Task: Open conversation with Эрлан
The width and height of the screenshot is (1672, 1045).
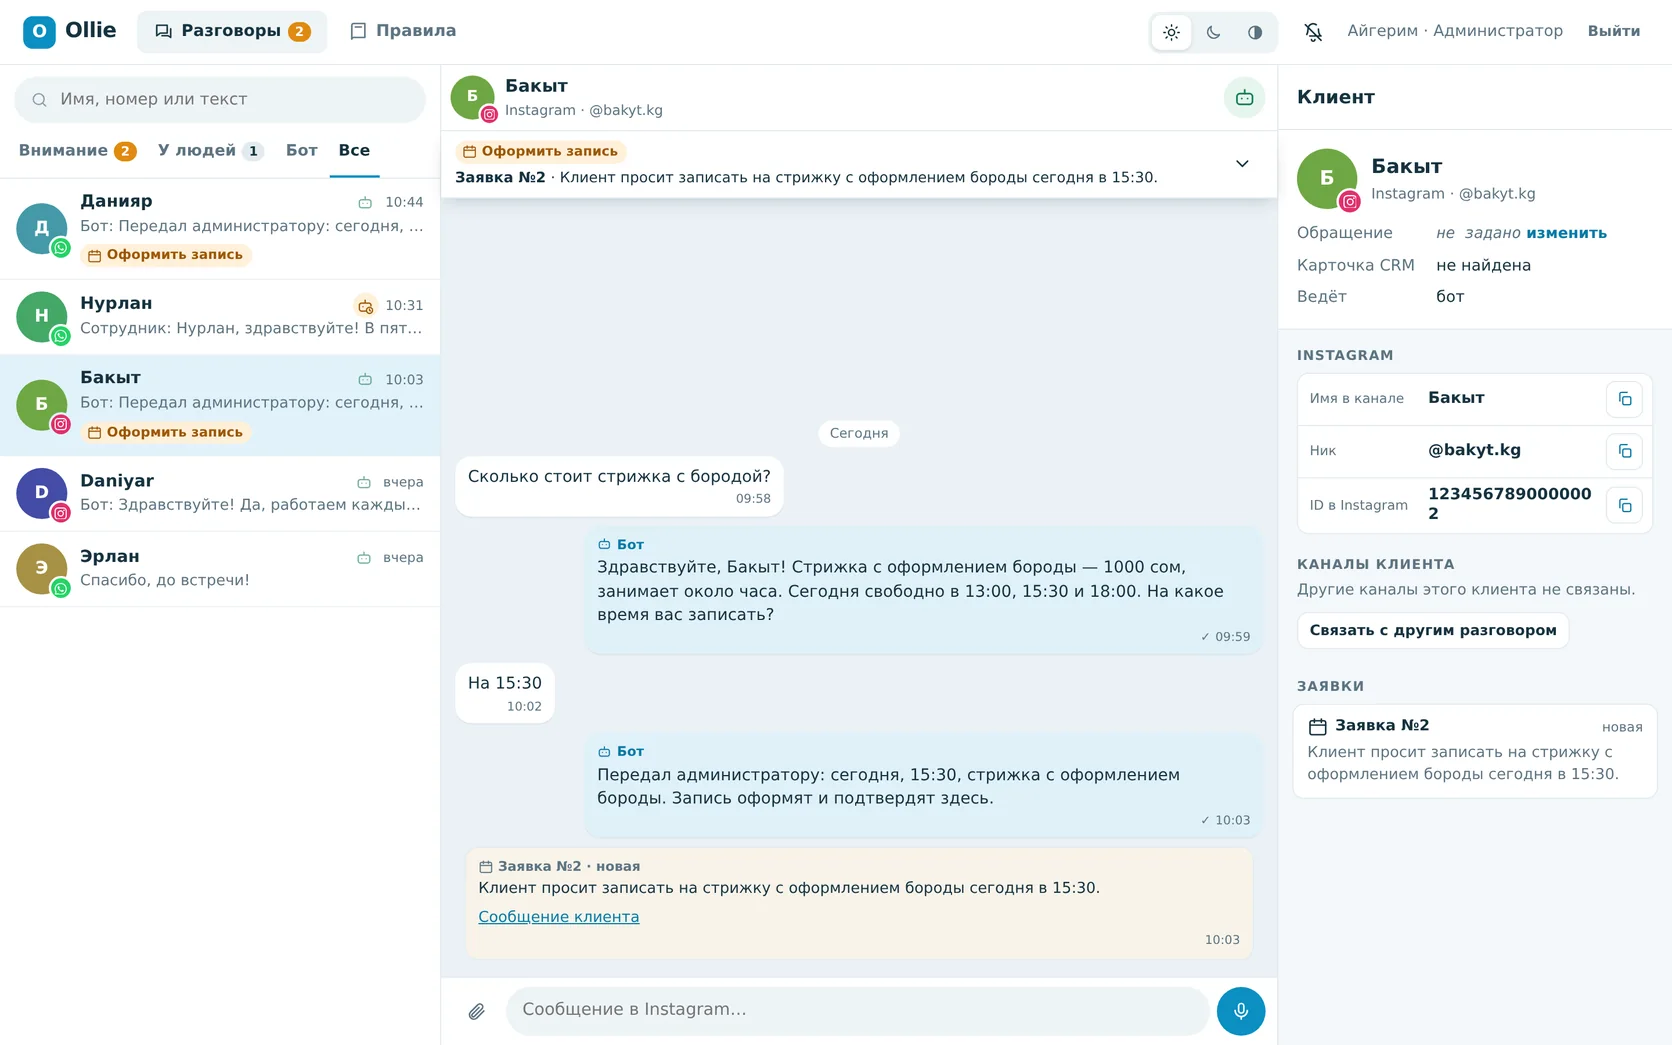Action: point(220,569)
